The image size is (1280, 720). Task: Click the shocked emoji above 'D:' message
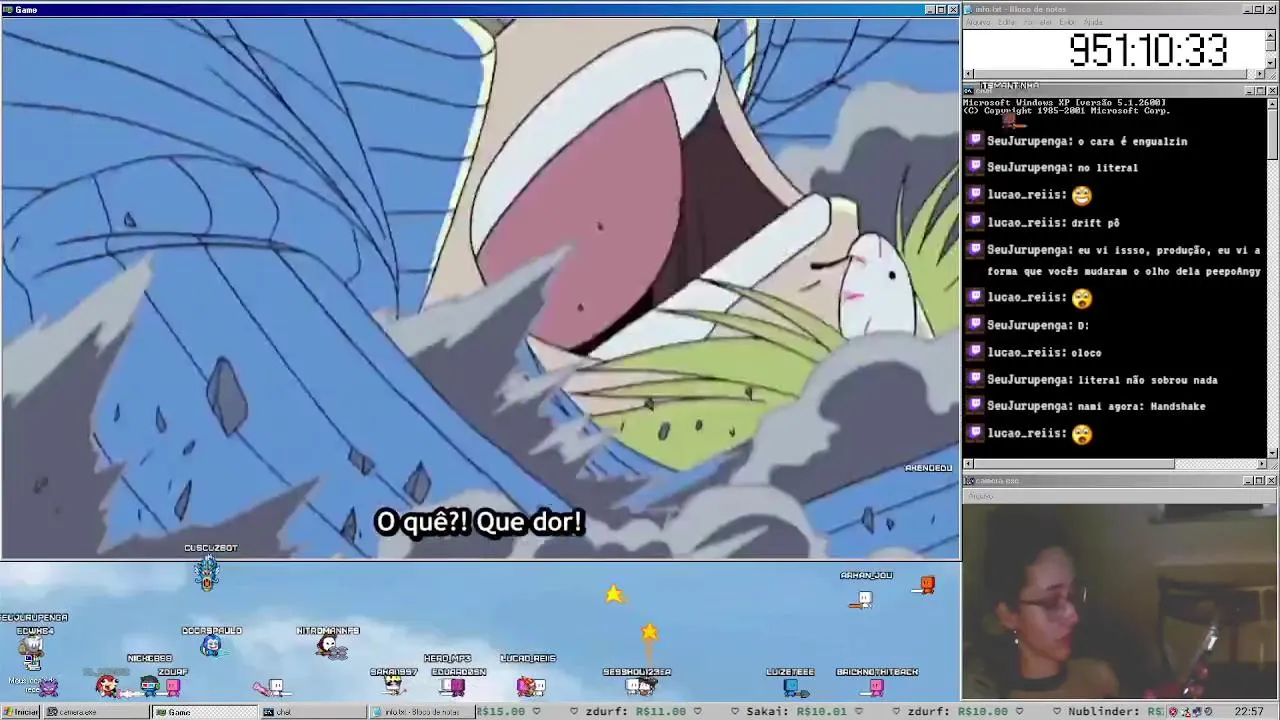1081,297
